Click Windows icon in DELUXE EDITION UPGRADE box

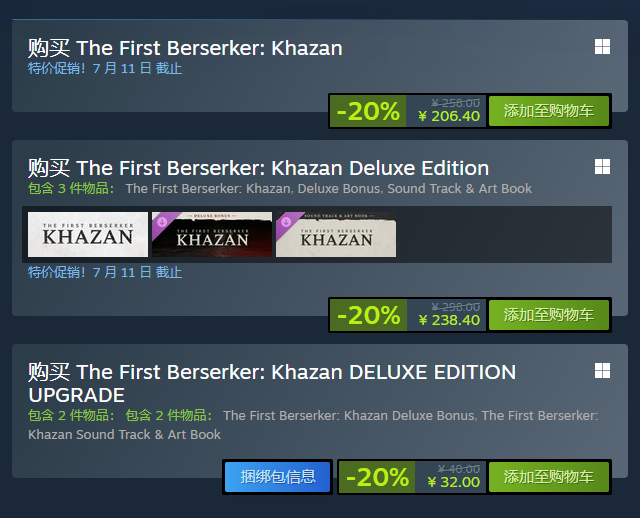pyautogui.click(x=602, y=371)
